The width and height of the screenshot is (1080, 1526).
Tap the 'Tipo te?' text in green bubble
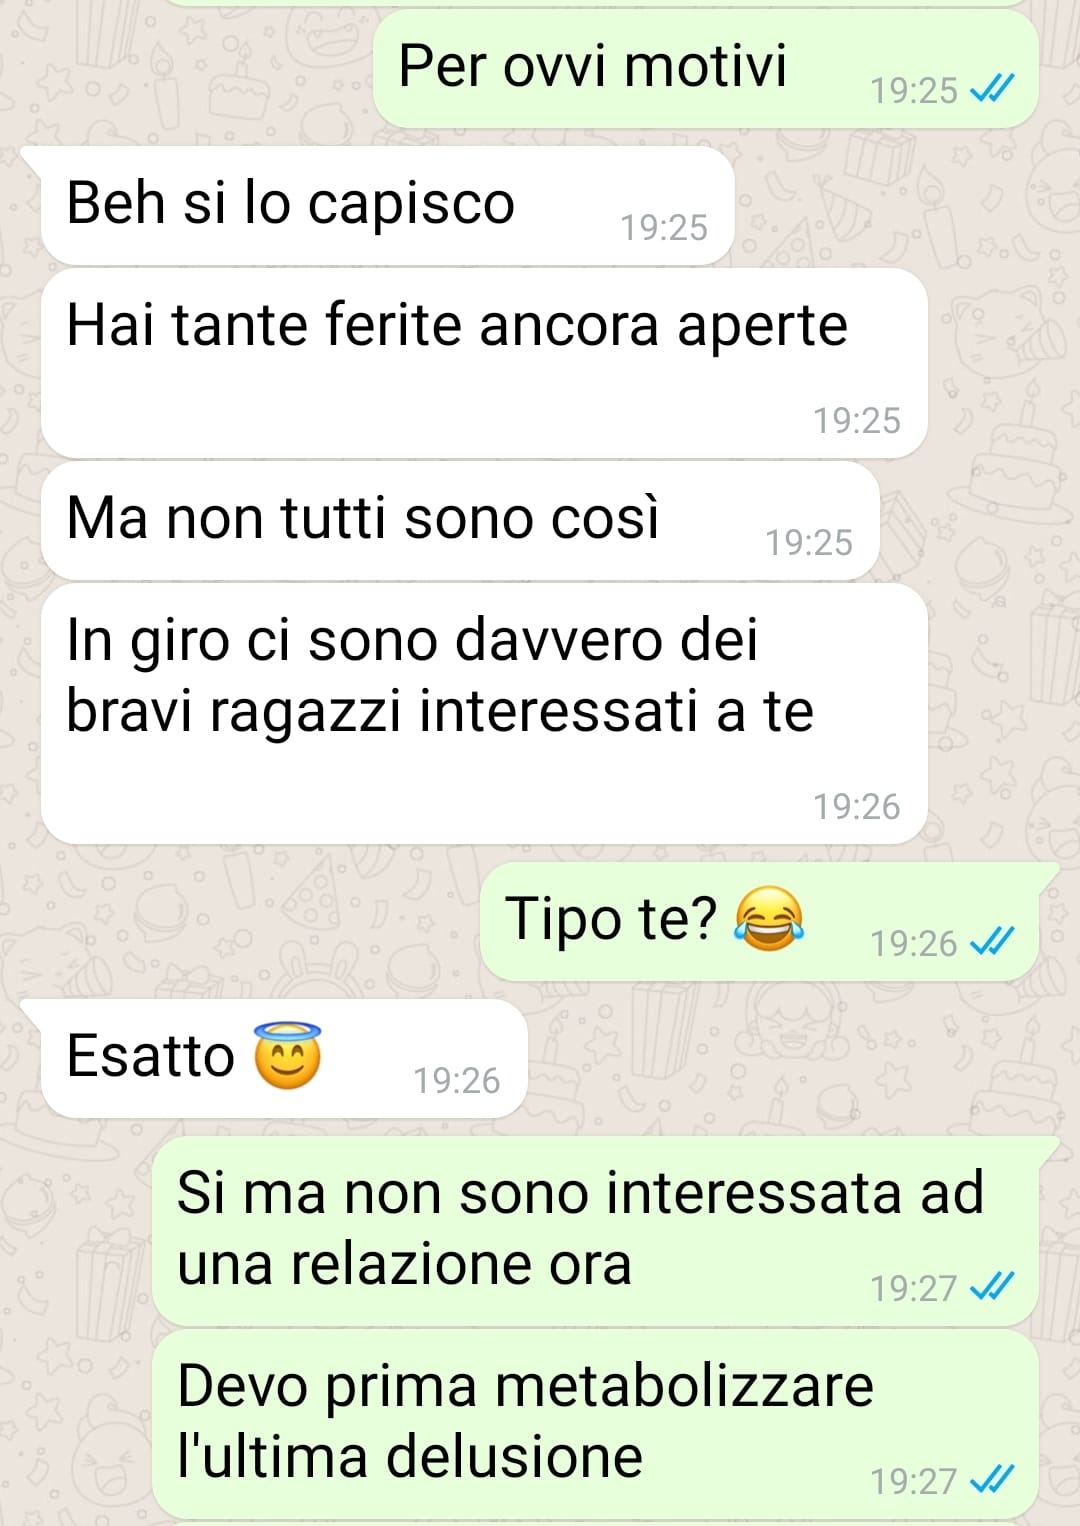click(611, 918)
